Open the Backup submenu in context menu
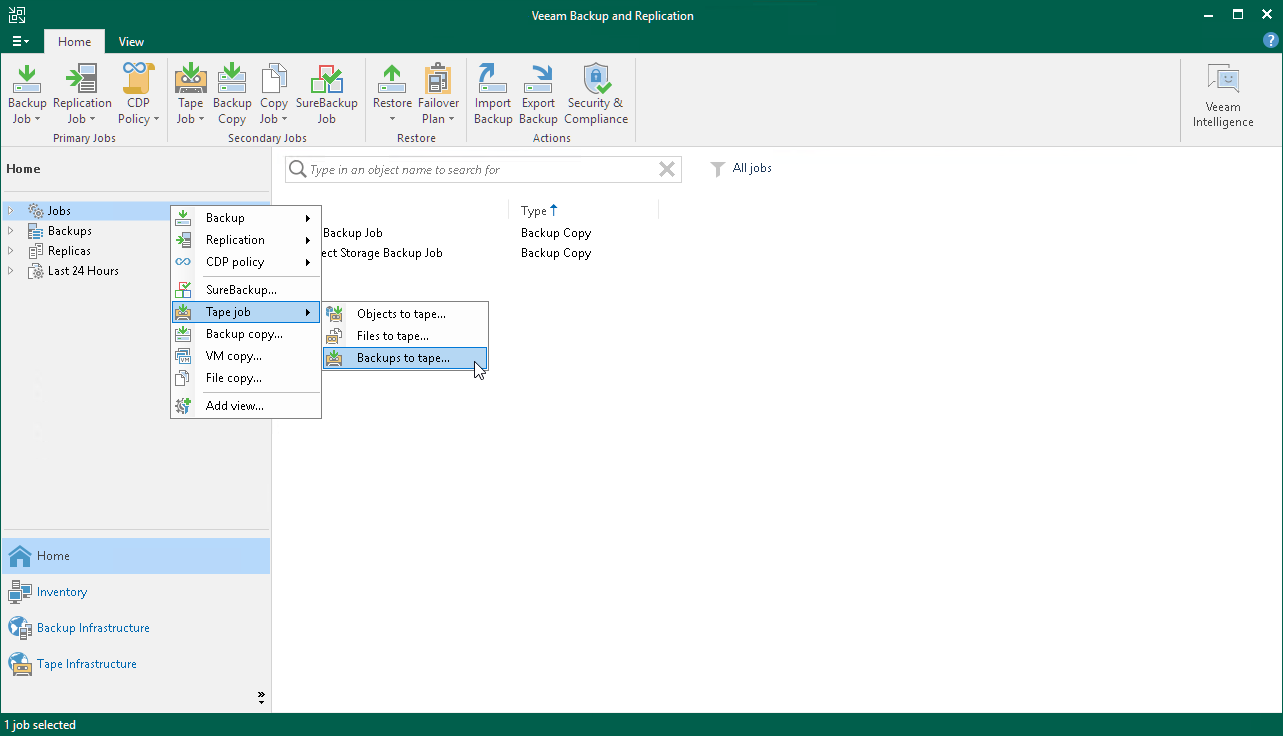Screen dimensions: 1283x736 pyautogui.click(x=246, y=218)
